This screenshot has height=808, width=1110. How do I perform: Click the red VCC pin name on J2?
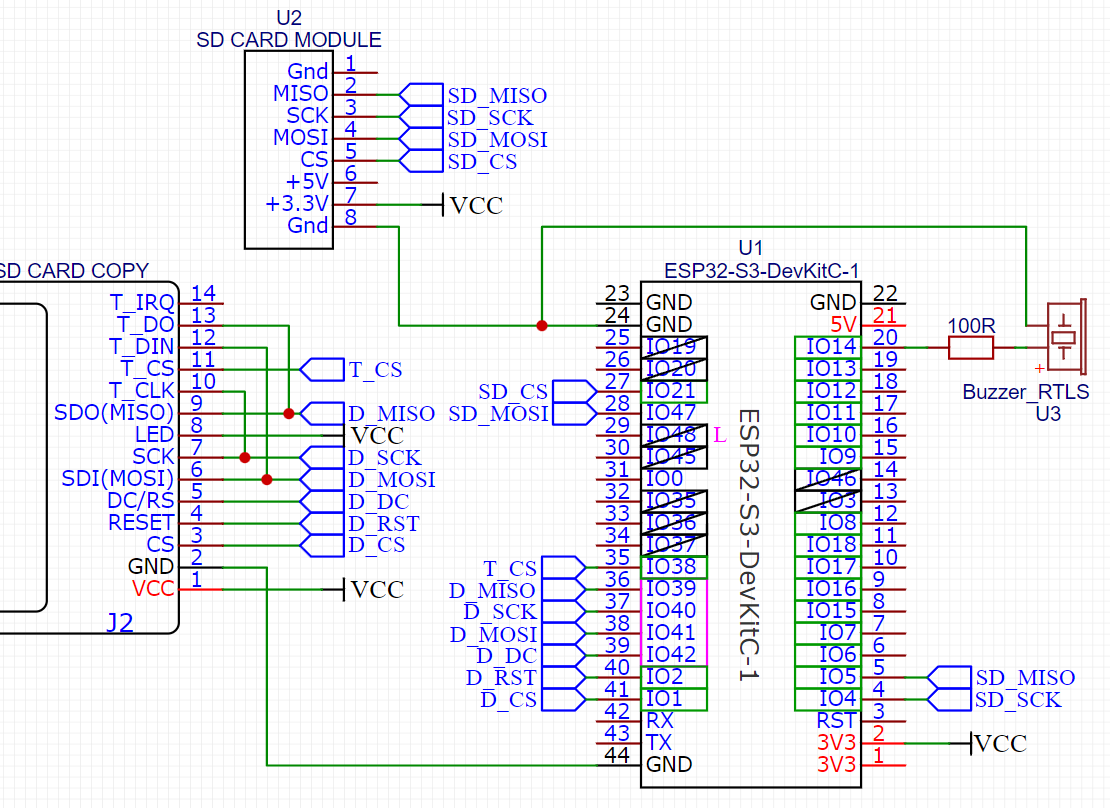153,588
